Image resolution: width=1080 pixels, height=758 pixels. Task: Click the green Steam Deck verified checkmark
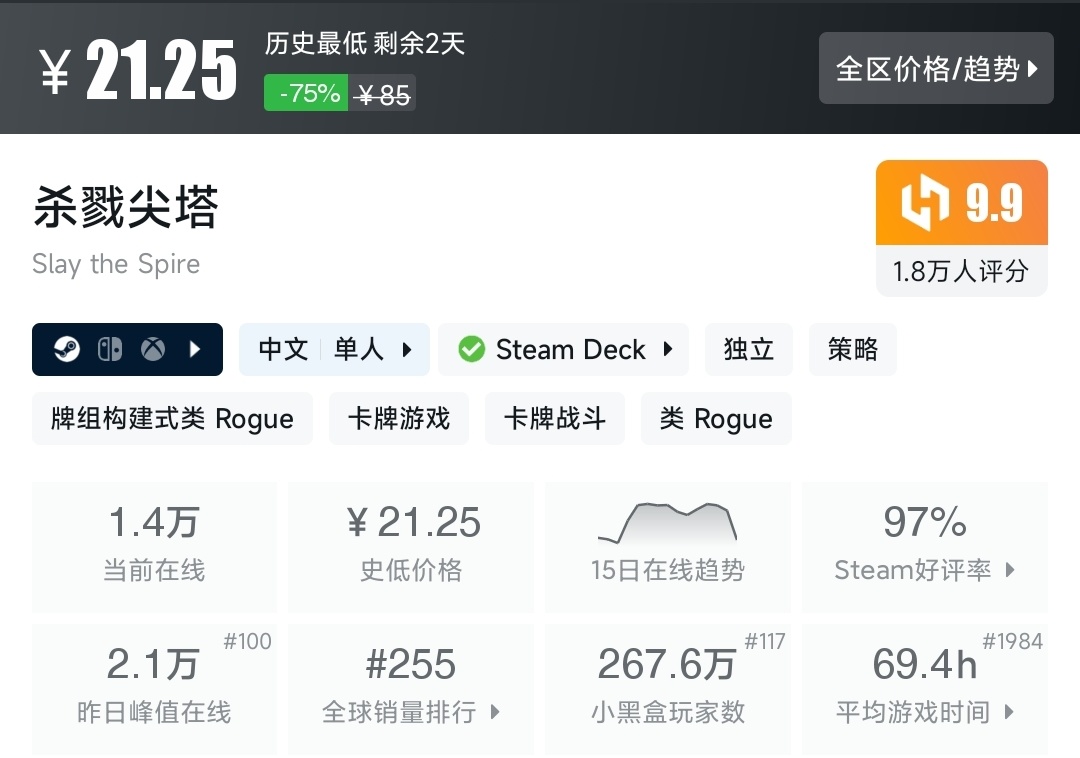pyautogui.click(x=471, y=349)
